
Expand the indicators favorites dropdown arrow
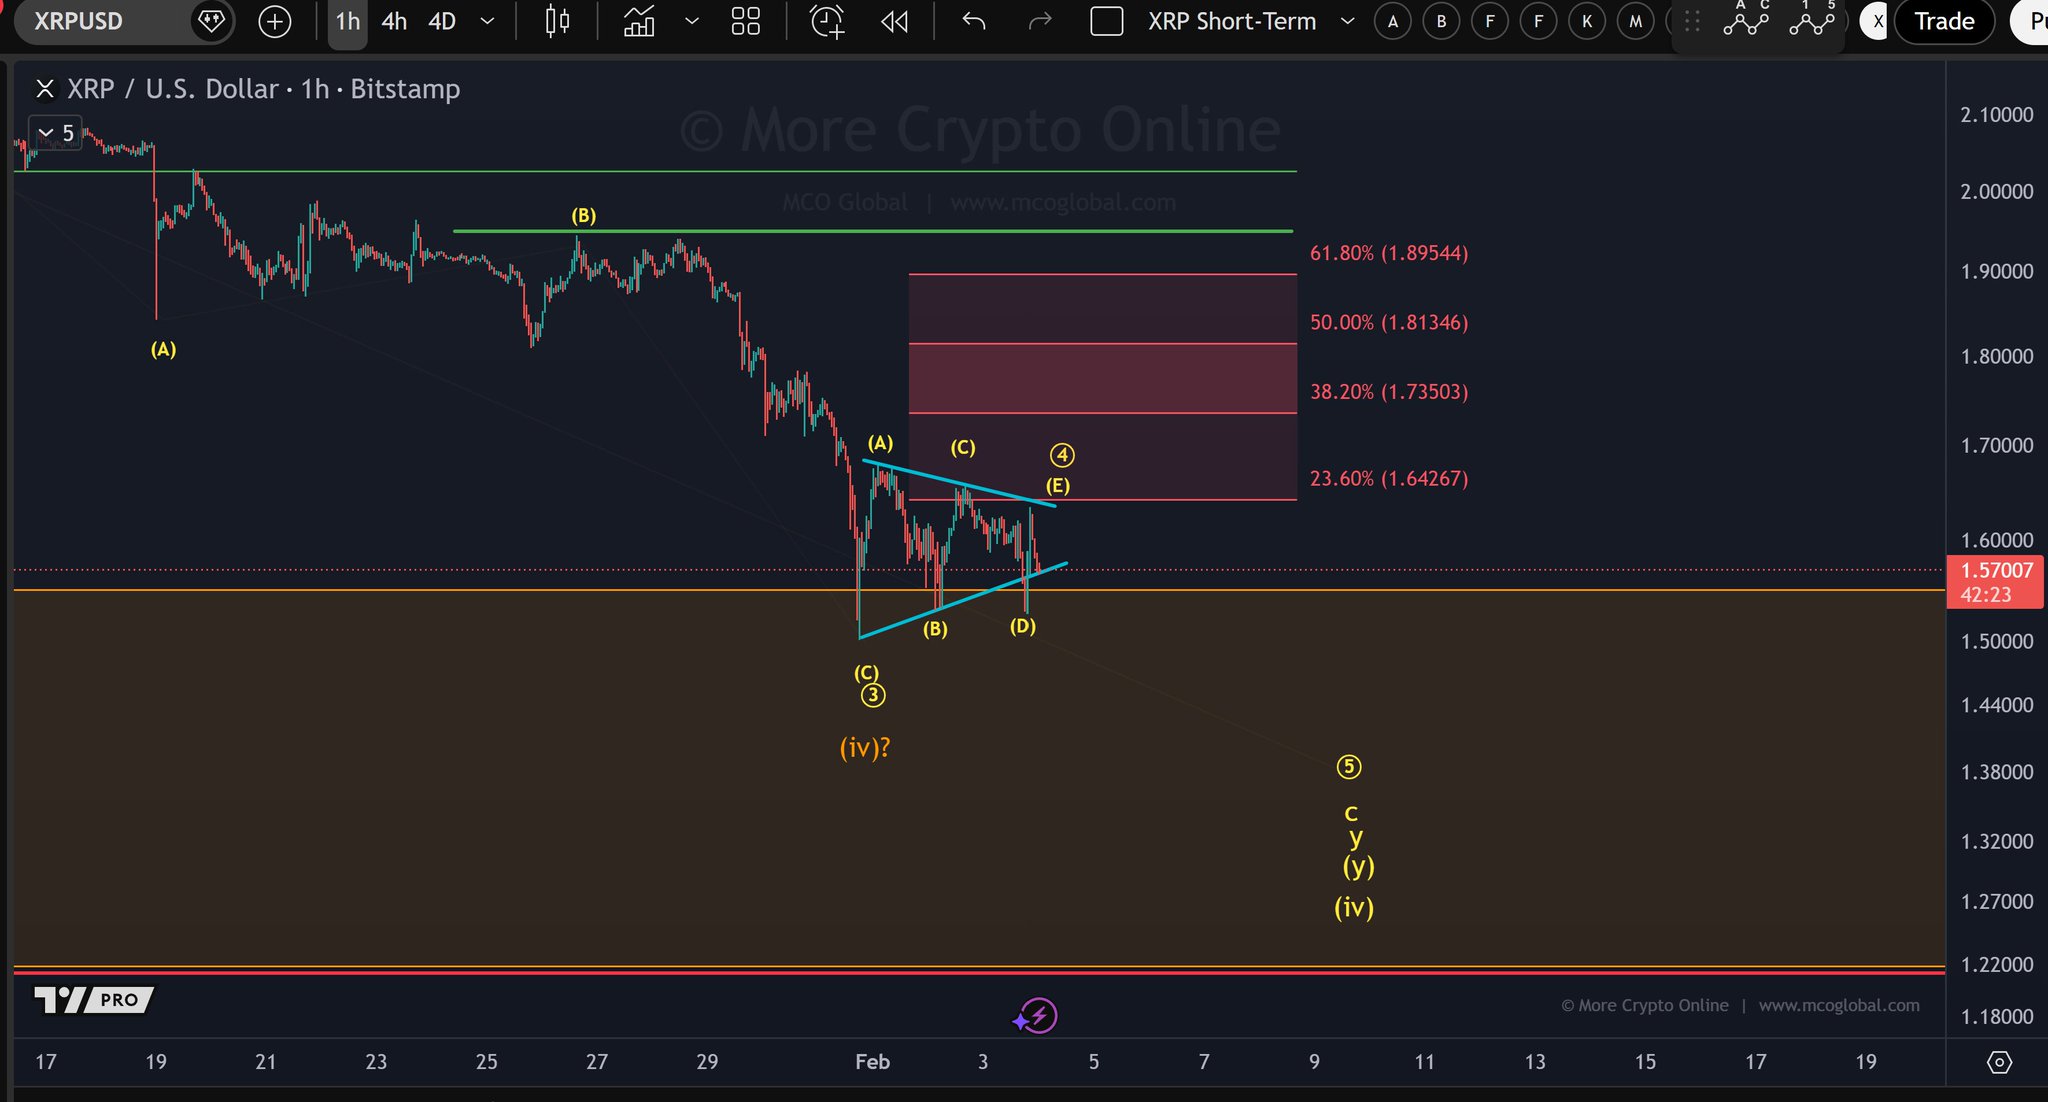click(691, 22)
